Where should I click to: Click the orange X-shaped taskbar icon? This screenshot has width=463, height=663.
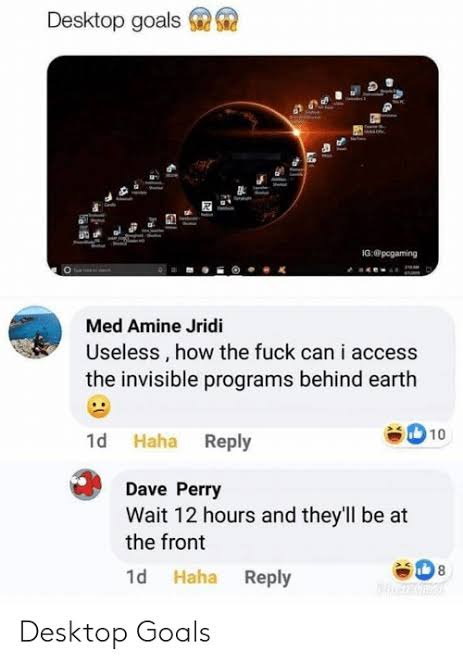pos(281,269)
